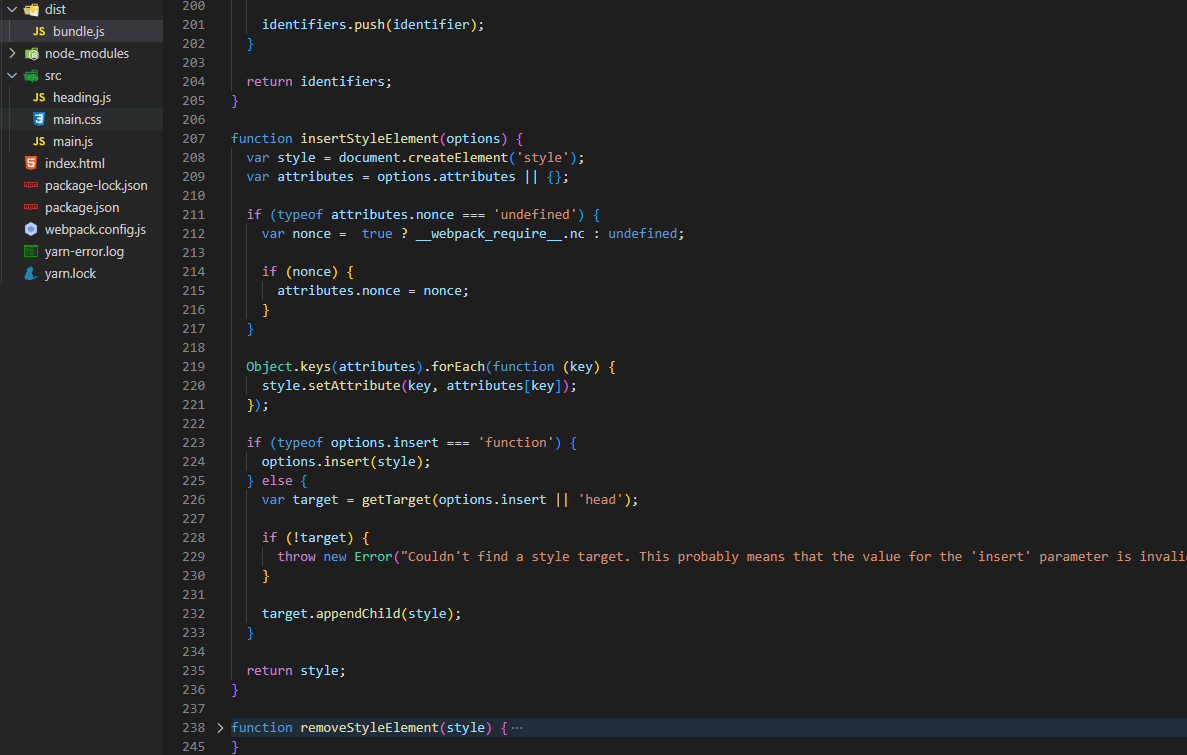
Task: Collapse the src folder chevron
Action: point(12,76)
